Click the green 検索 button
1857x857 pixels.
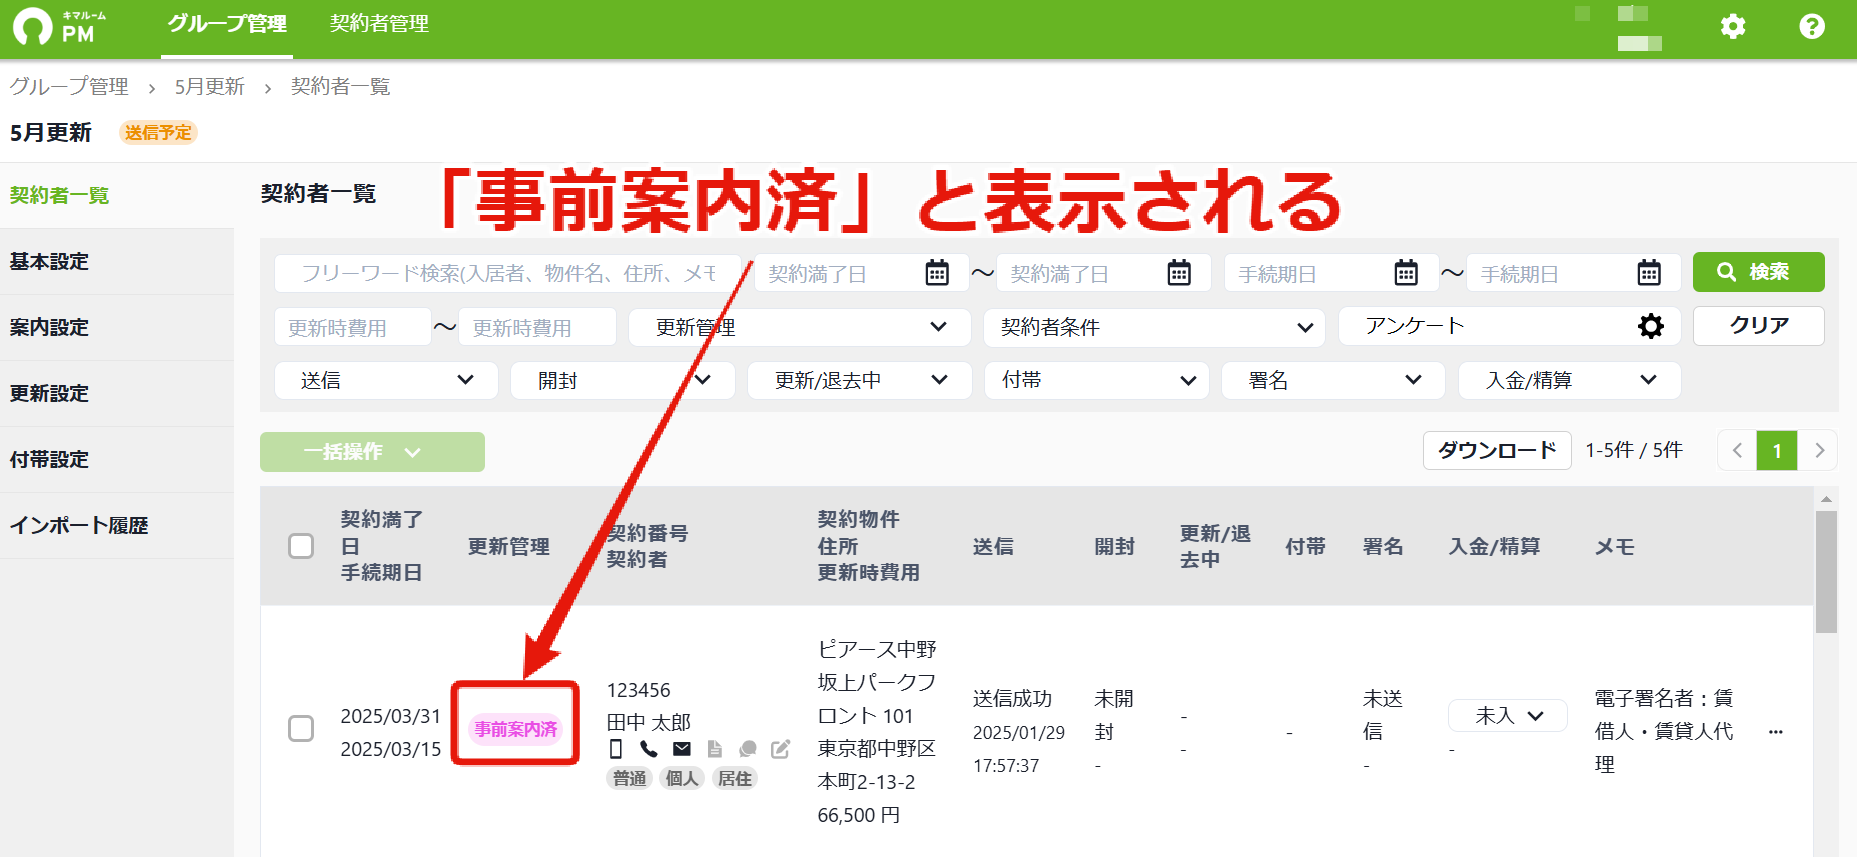coord(1758,272)
